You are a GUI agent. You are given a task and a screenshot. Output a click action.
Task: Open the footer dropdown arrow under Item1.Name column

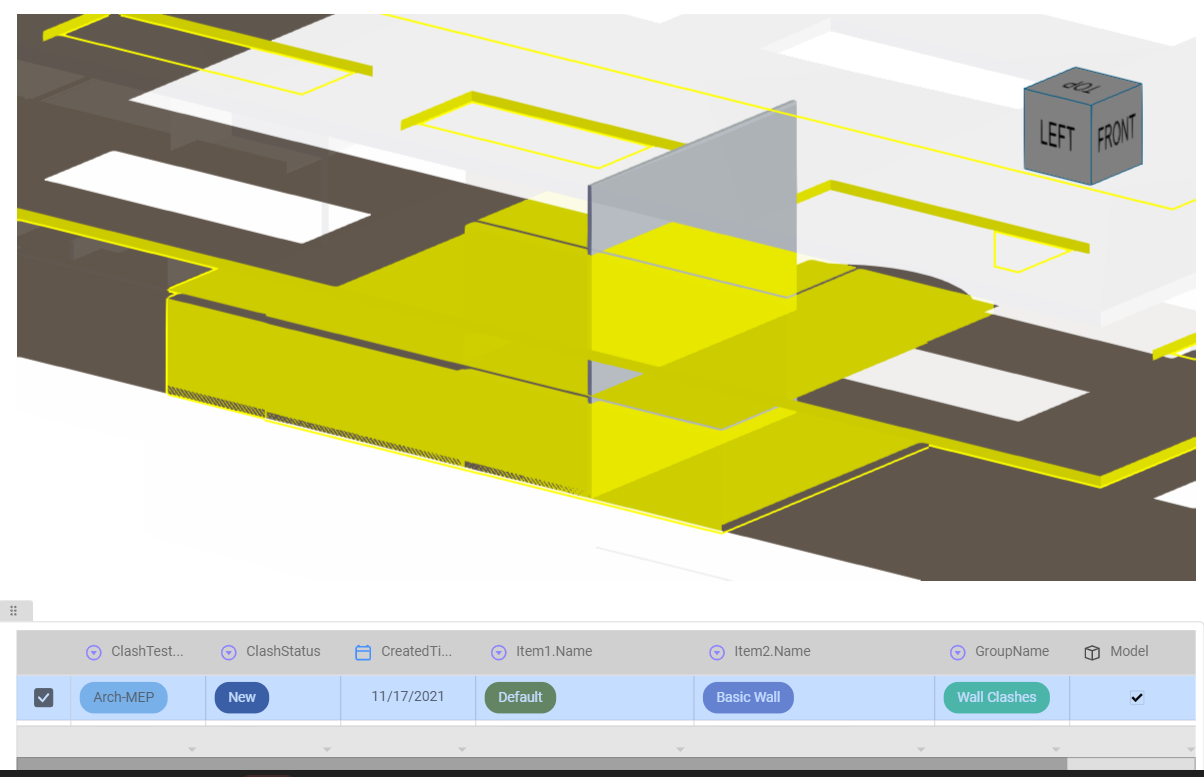click(x=680, y=749)
